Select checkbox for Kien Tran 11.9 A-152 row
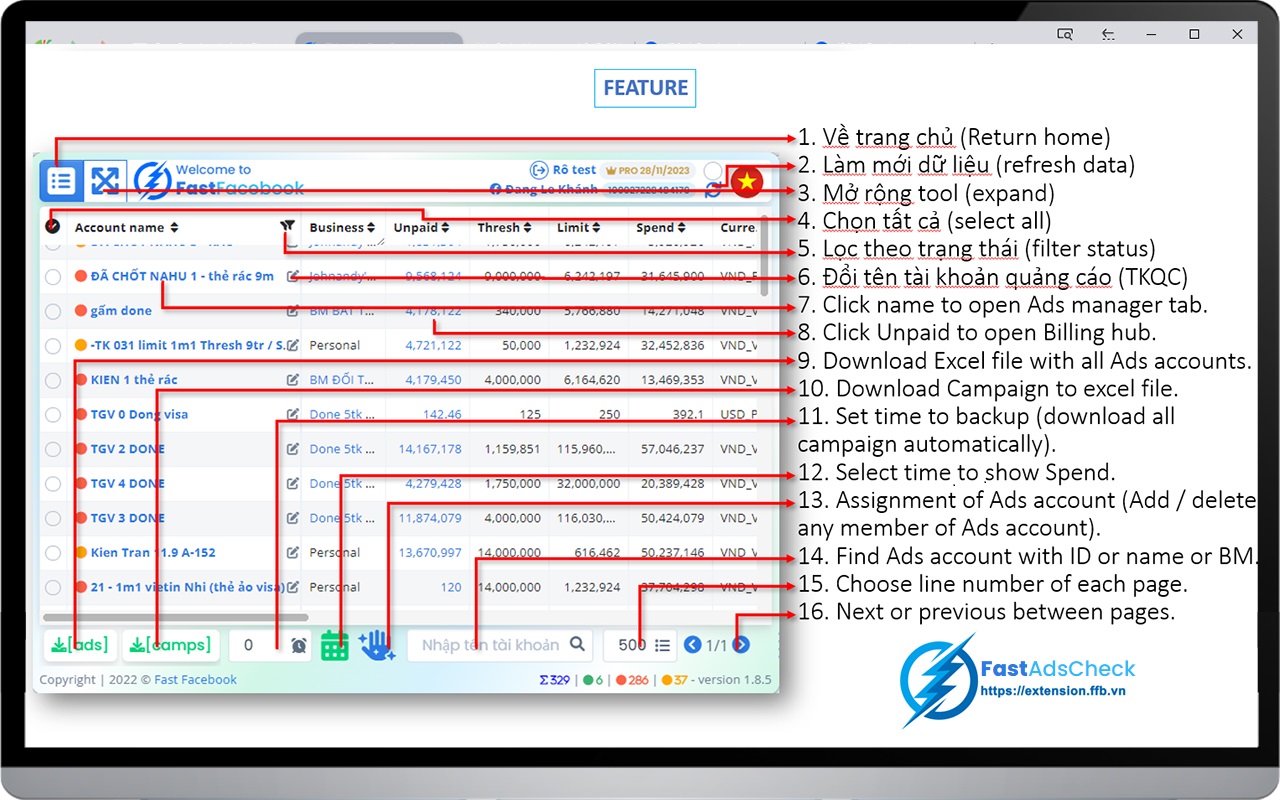The width and height of the screenshot is (1280, 800). click(x=53, y=553)
